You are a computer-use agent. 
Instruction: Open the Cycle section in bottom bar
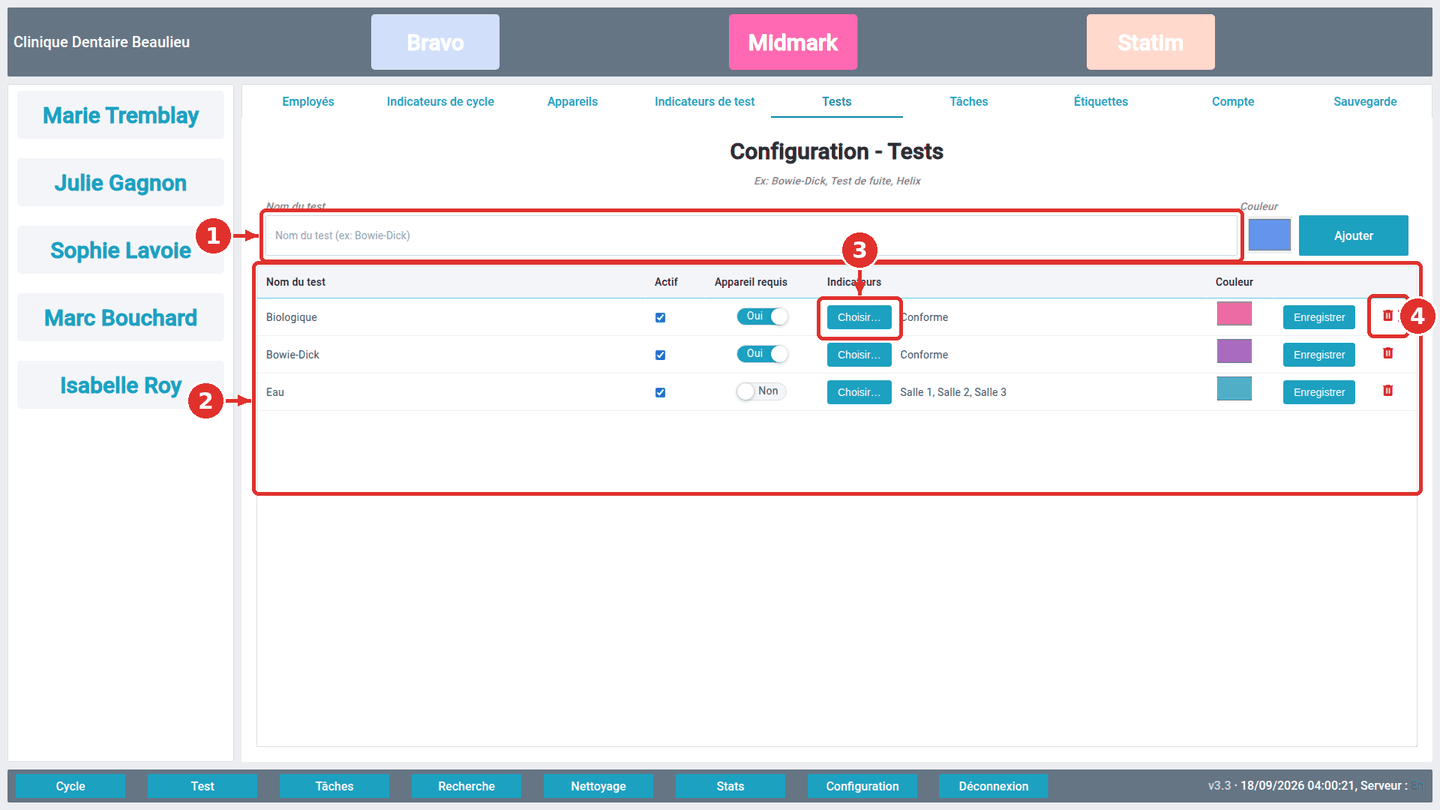coord(70,786)
